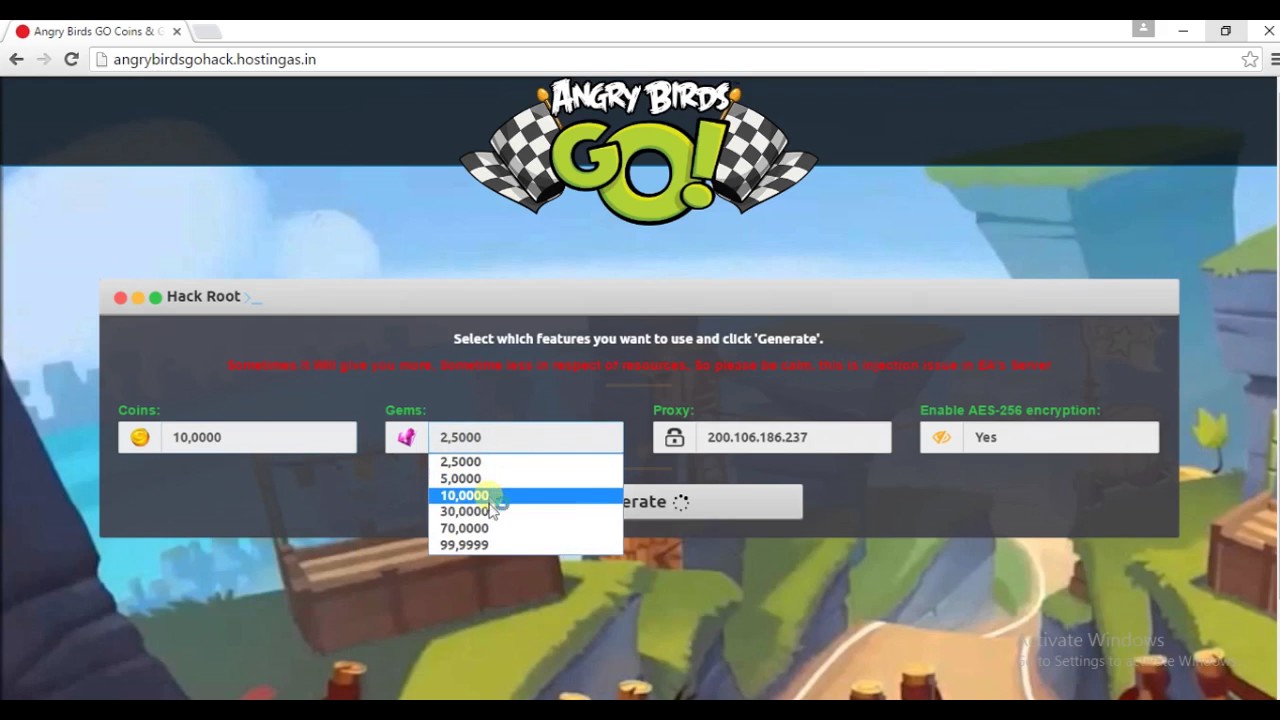Go back using the browser back arrow
The image size is (1280, 720).
[x=16, y=60]
